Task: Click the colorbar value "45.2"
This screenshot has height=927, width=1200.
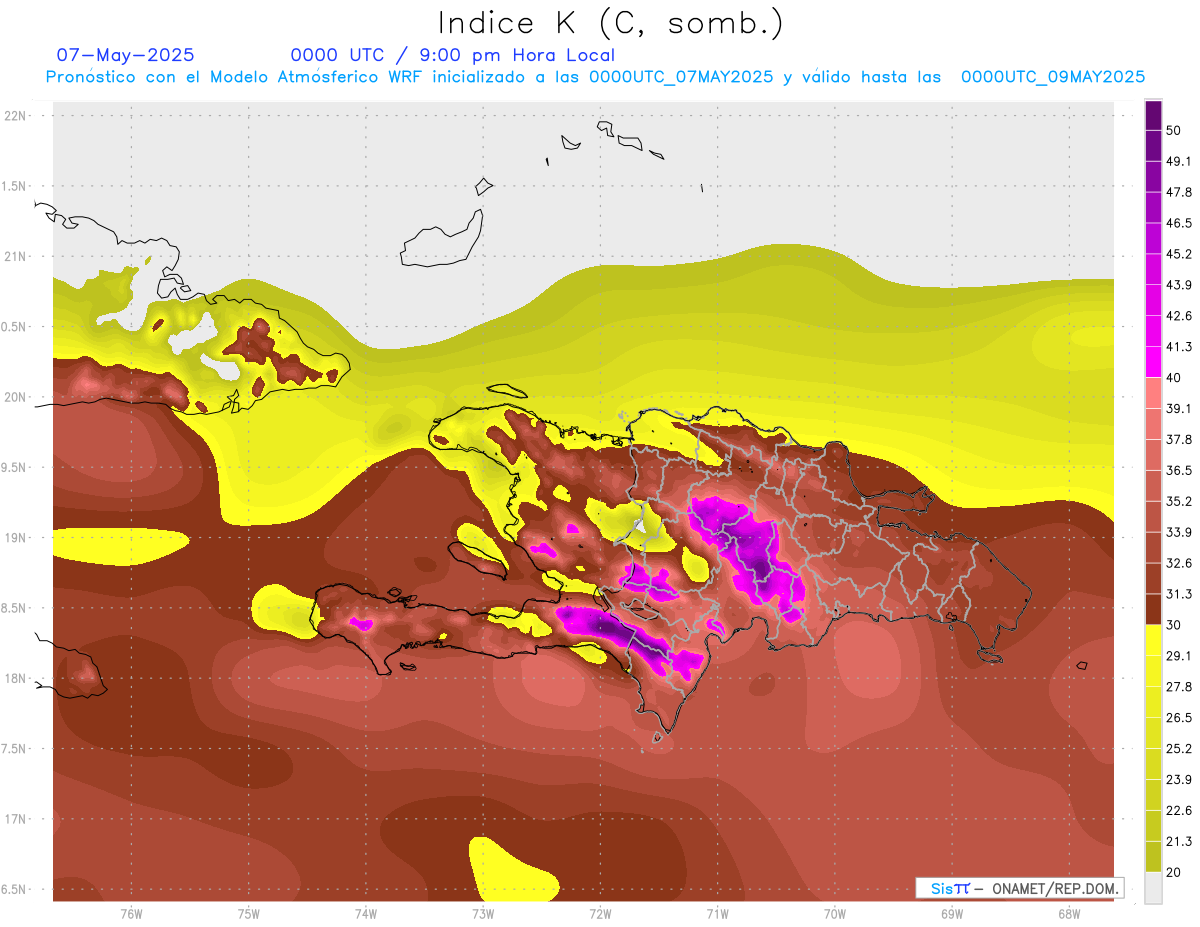Action: (1179, 254)
